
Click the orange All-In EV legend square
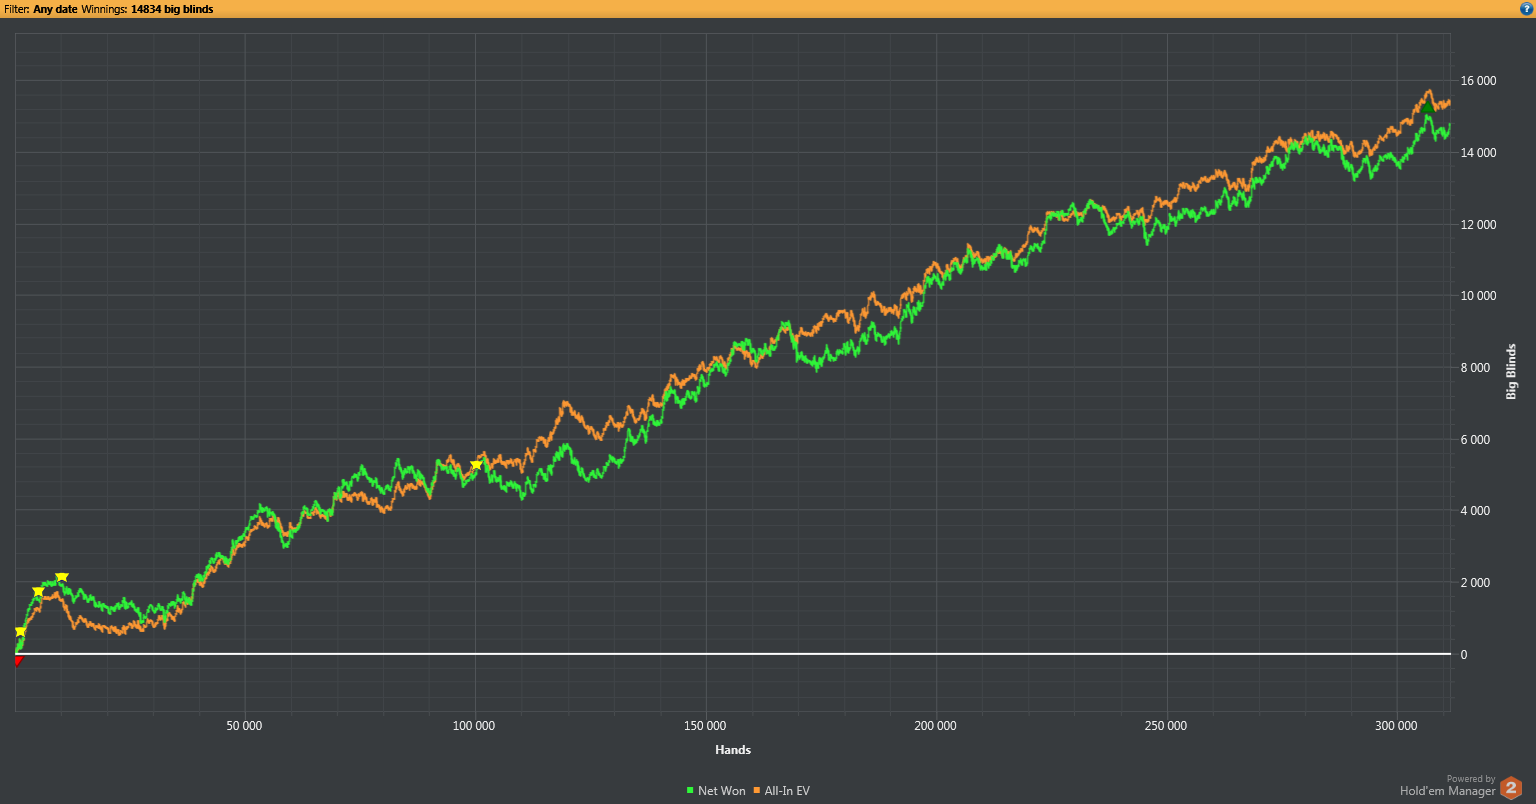[757, 791]
